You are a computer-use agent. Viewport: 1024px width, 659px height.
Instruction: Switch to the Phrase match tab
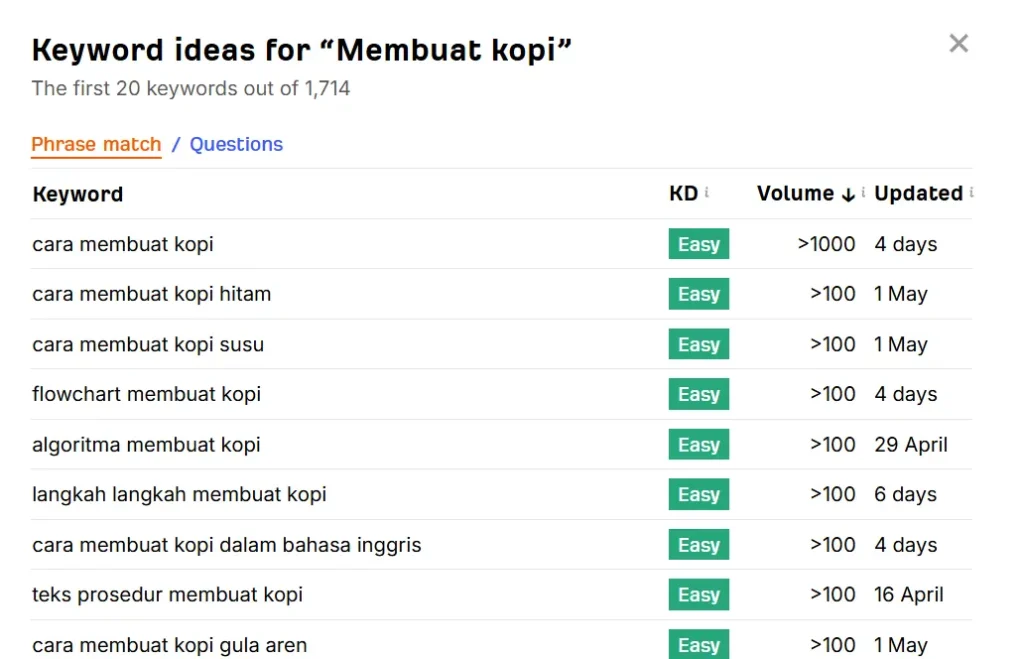pos(96,144)
